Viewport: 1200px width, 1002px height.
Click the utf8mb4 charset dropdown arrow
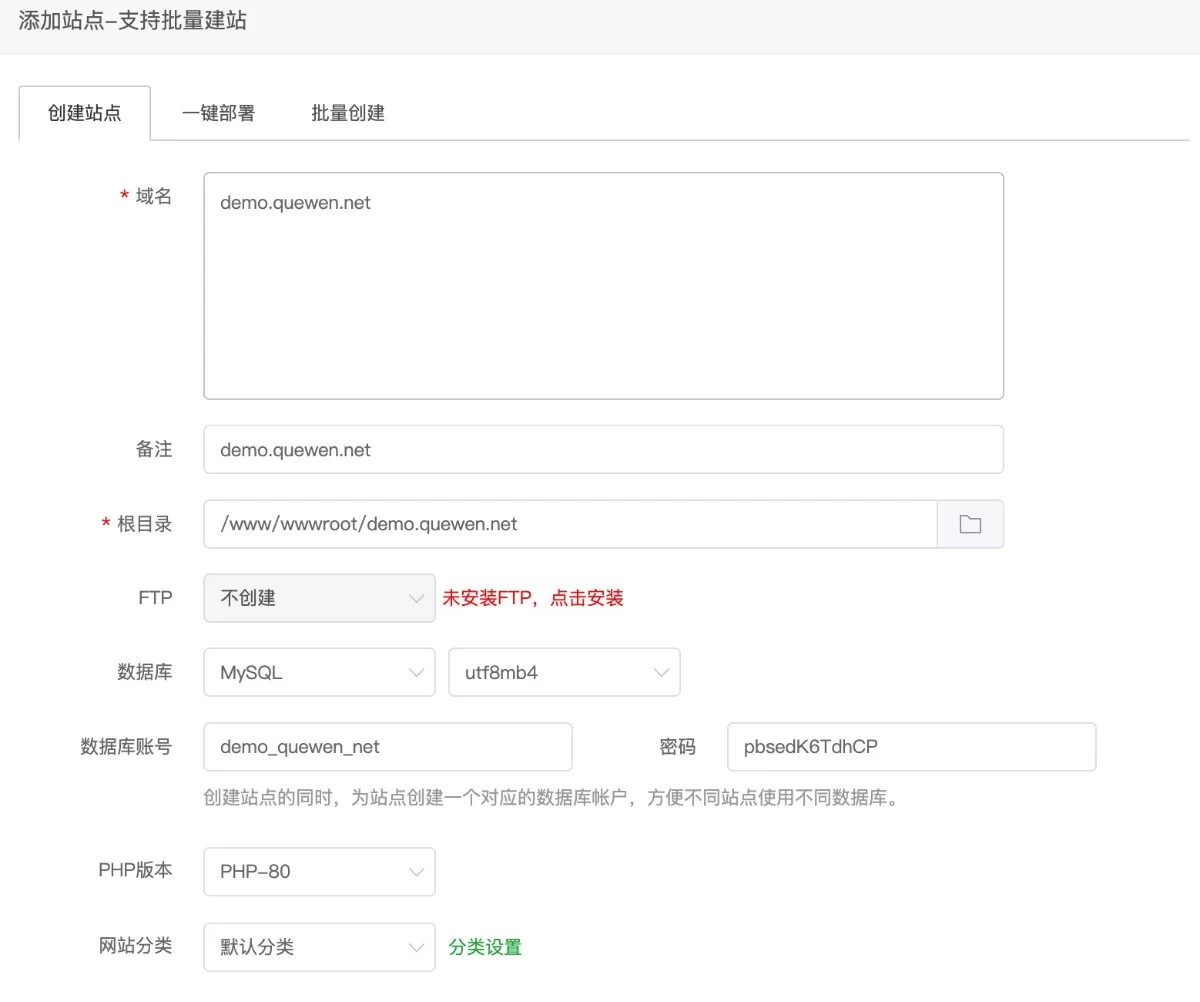pos(660,673)
